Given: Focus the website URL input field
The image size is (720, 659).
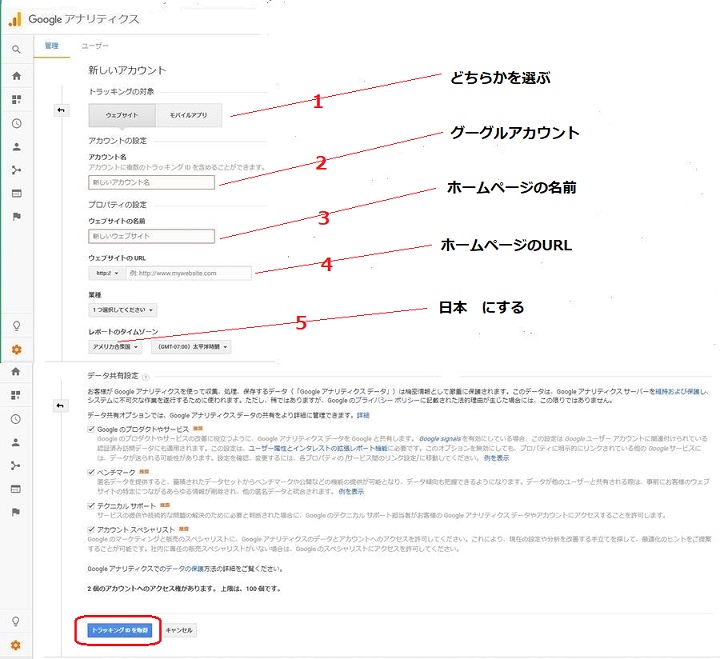Looking at the screenshot, I should pyautogui.click(x=189, y=273).
